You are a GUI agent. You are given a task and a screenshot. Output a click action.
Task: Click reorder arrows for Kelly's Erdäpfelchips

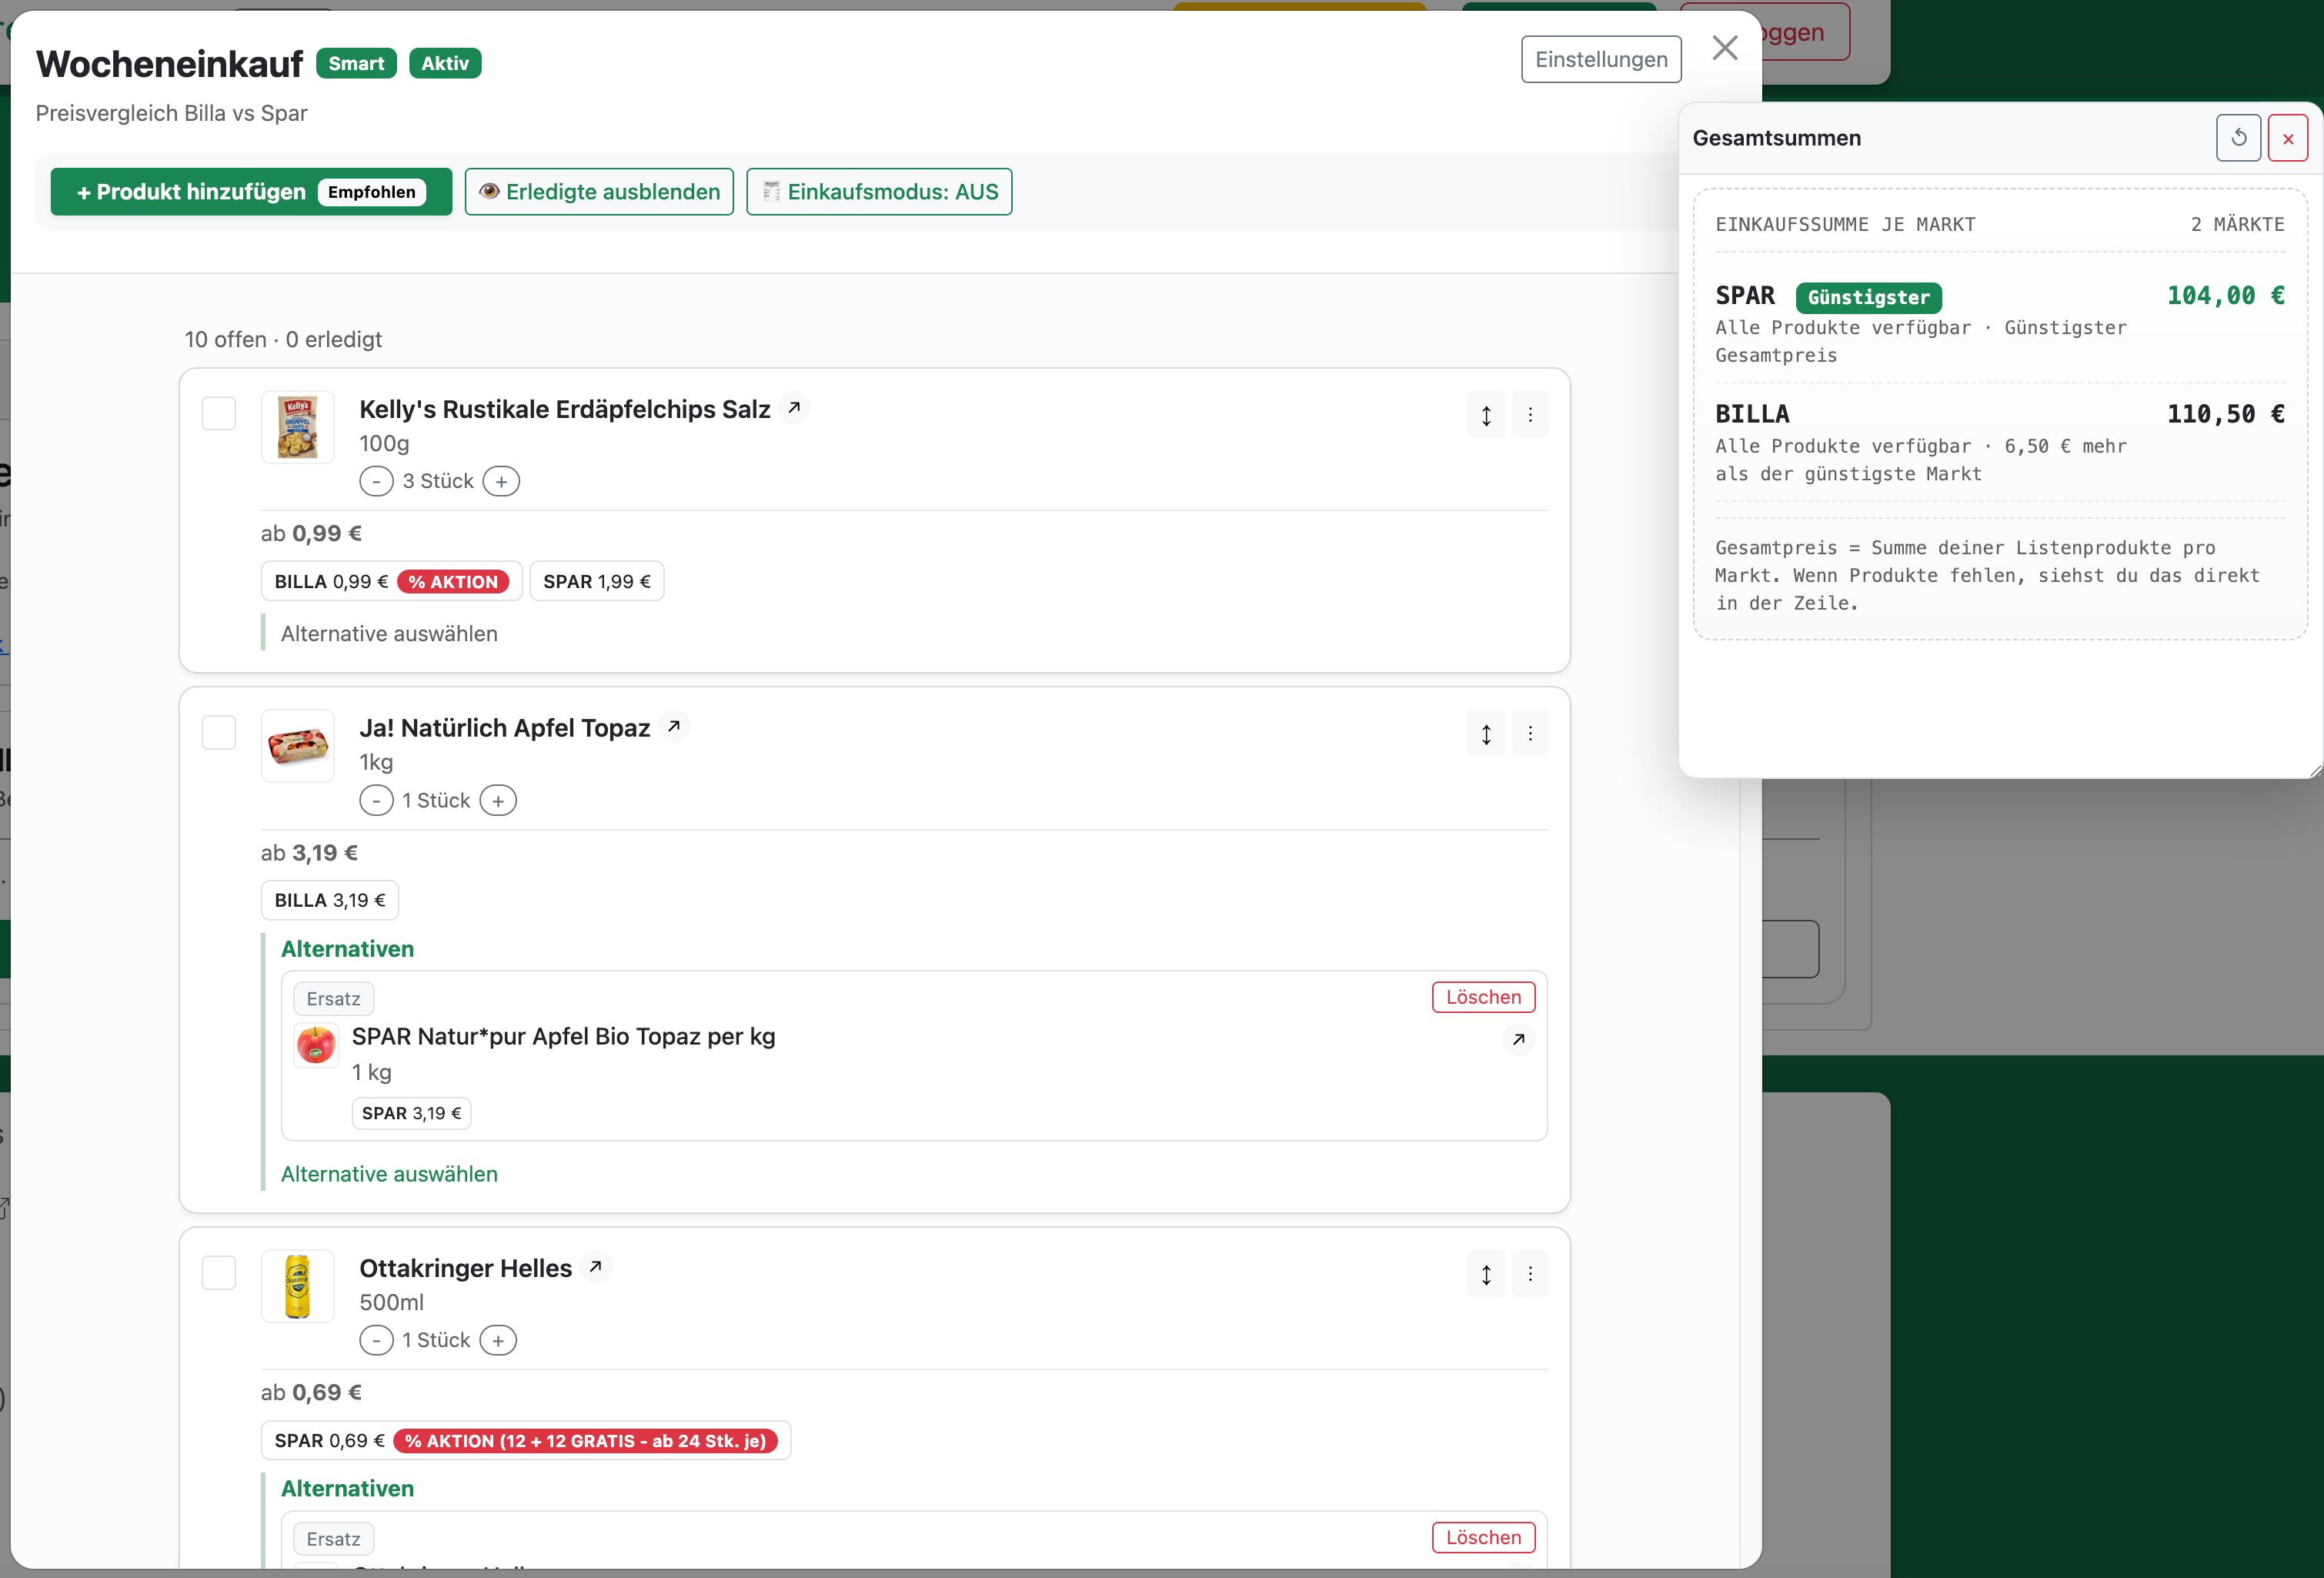coord(1486,415)
